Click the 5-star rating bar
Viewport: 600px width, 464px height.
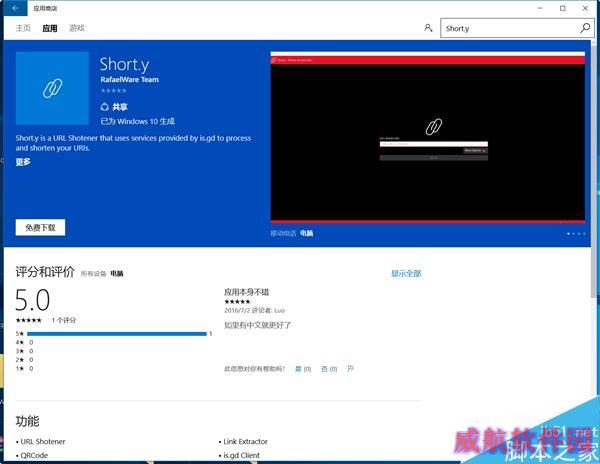point(117,334)
